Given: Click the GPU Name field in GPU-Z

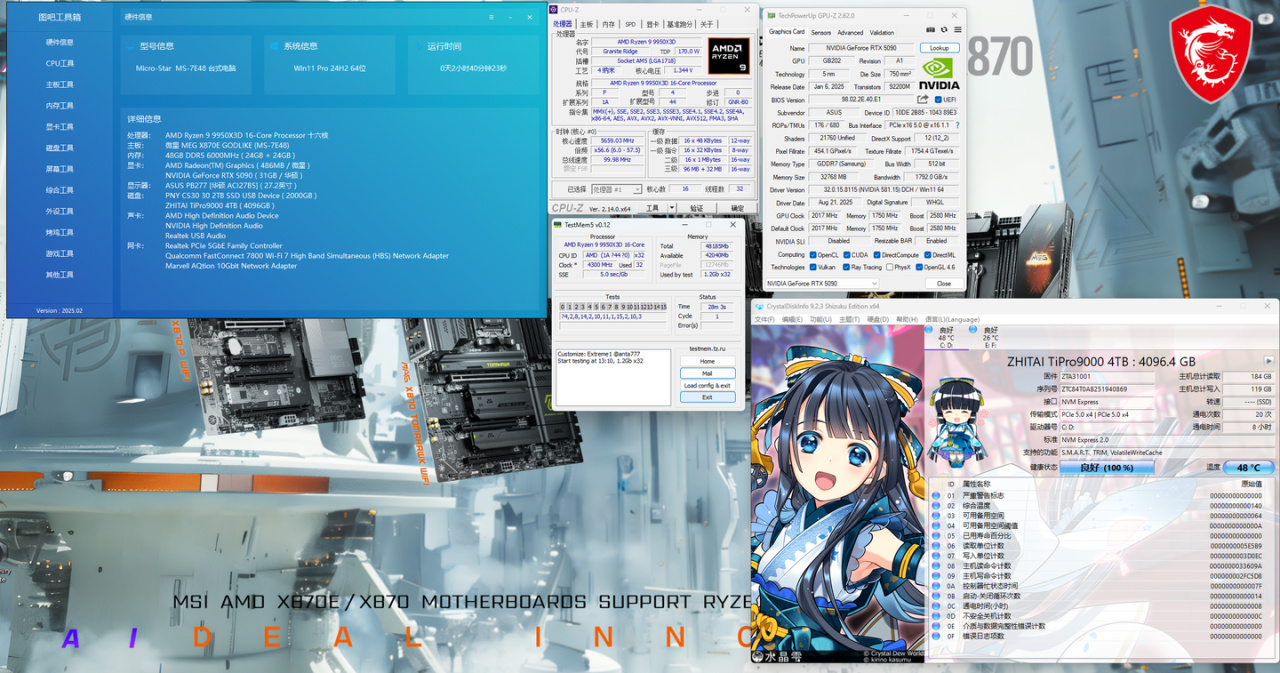Looking at the screenshot, I should coord(862,48).
